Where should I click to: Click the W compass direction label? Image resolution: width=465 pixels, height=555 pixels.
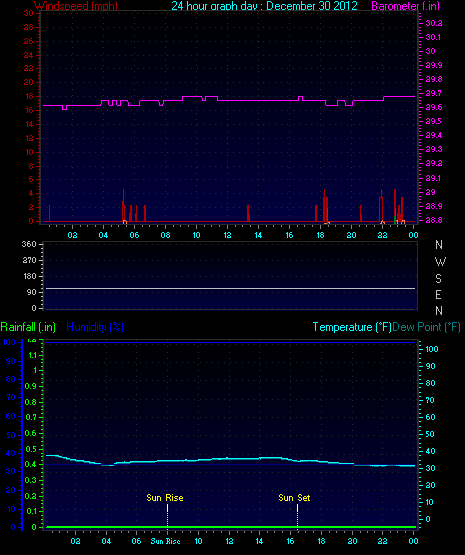(x=440, y=262)
